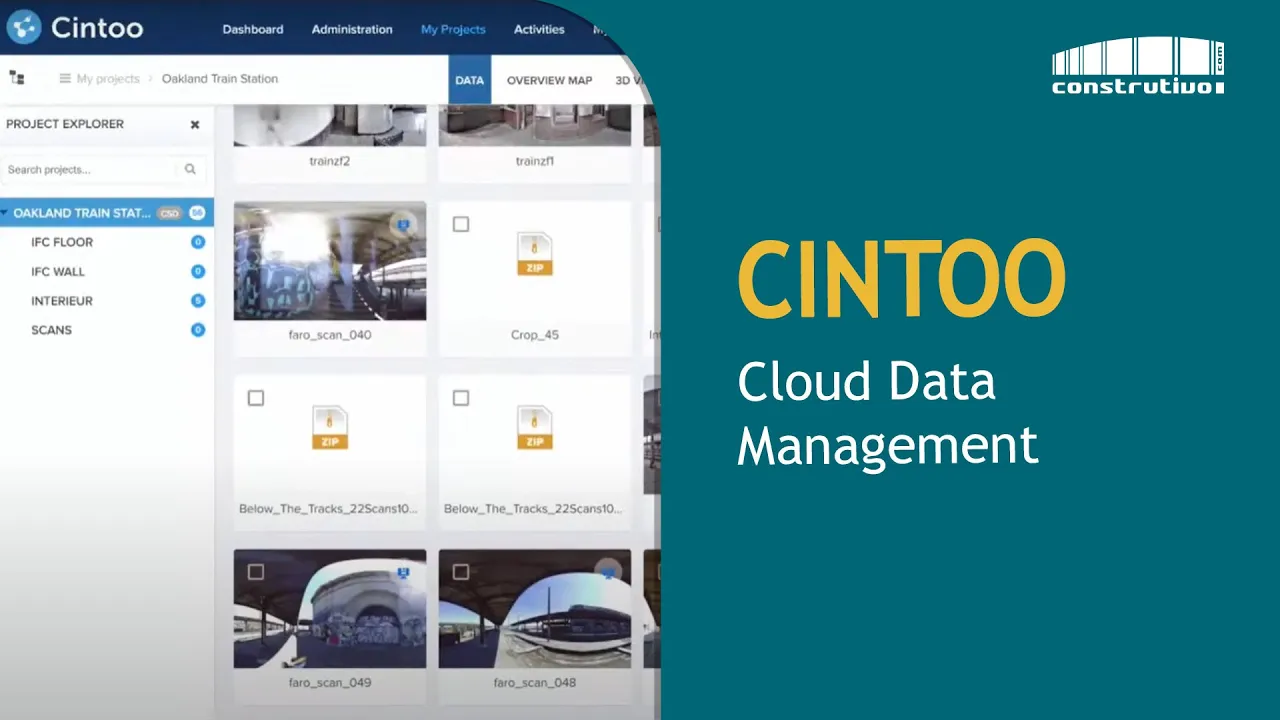Click the count badge next to SCANS

coord(198,330)
